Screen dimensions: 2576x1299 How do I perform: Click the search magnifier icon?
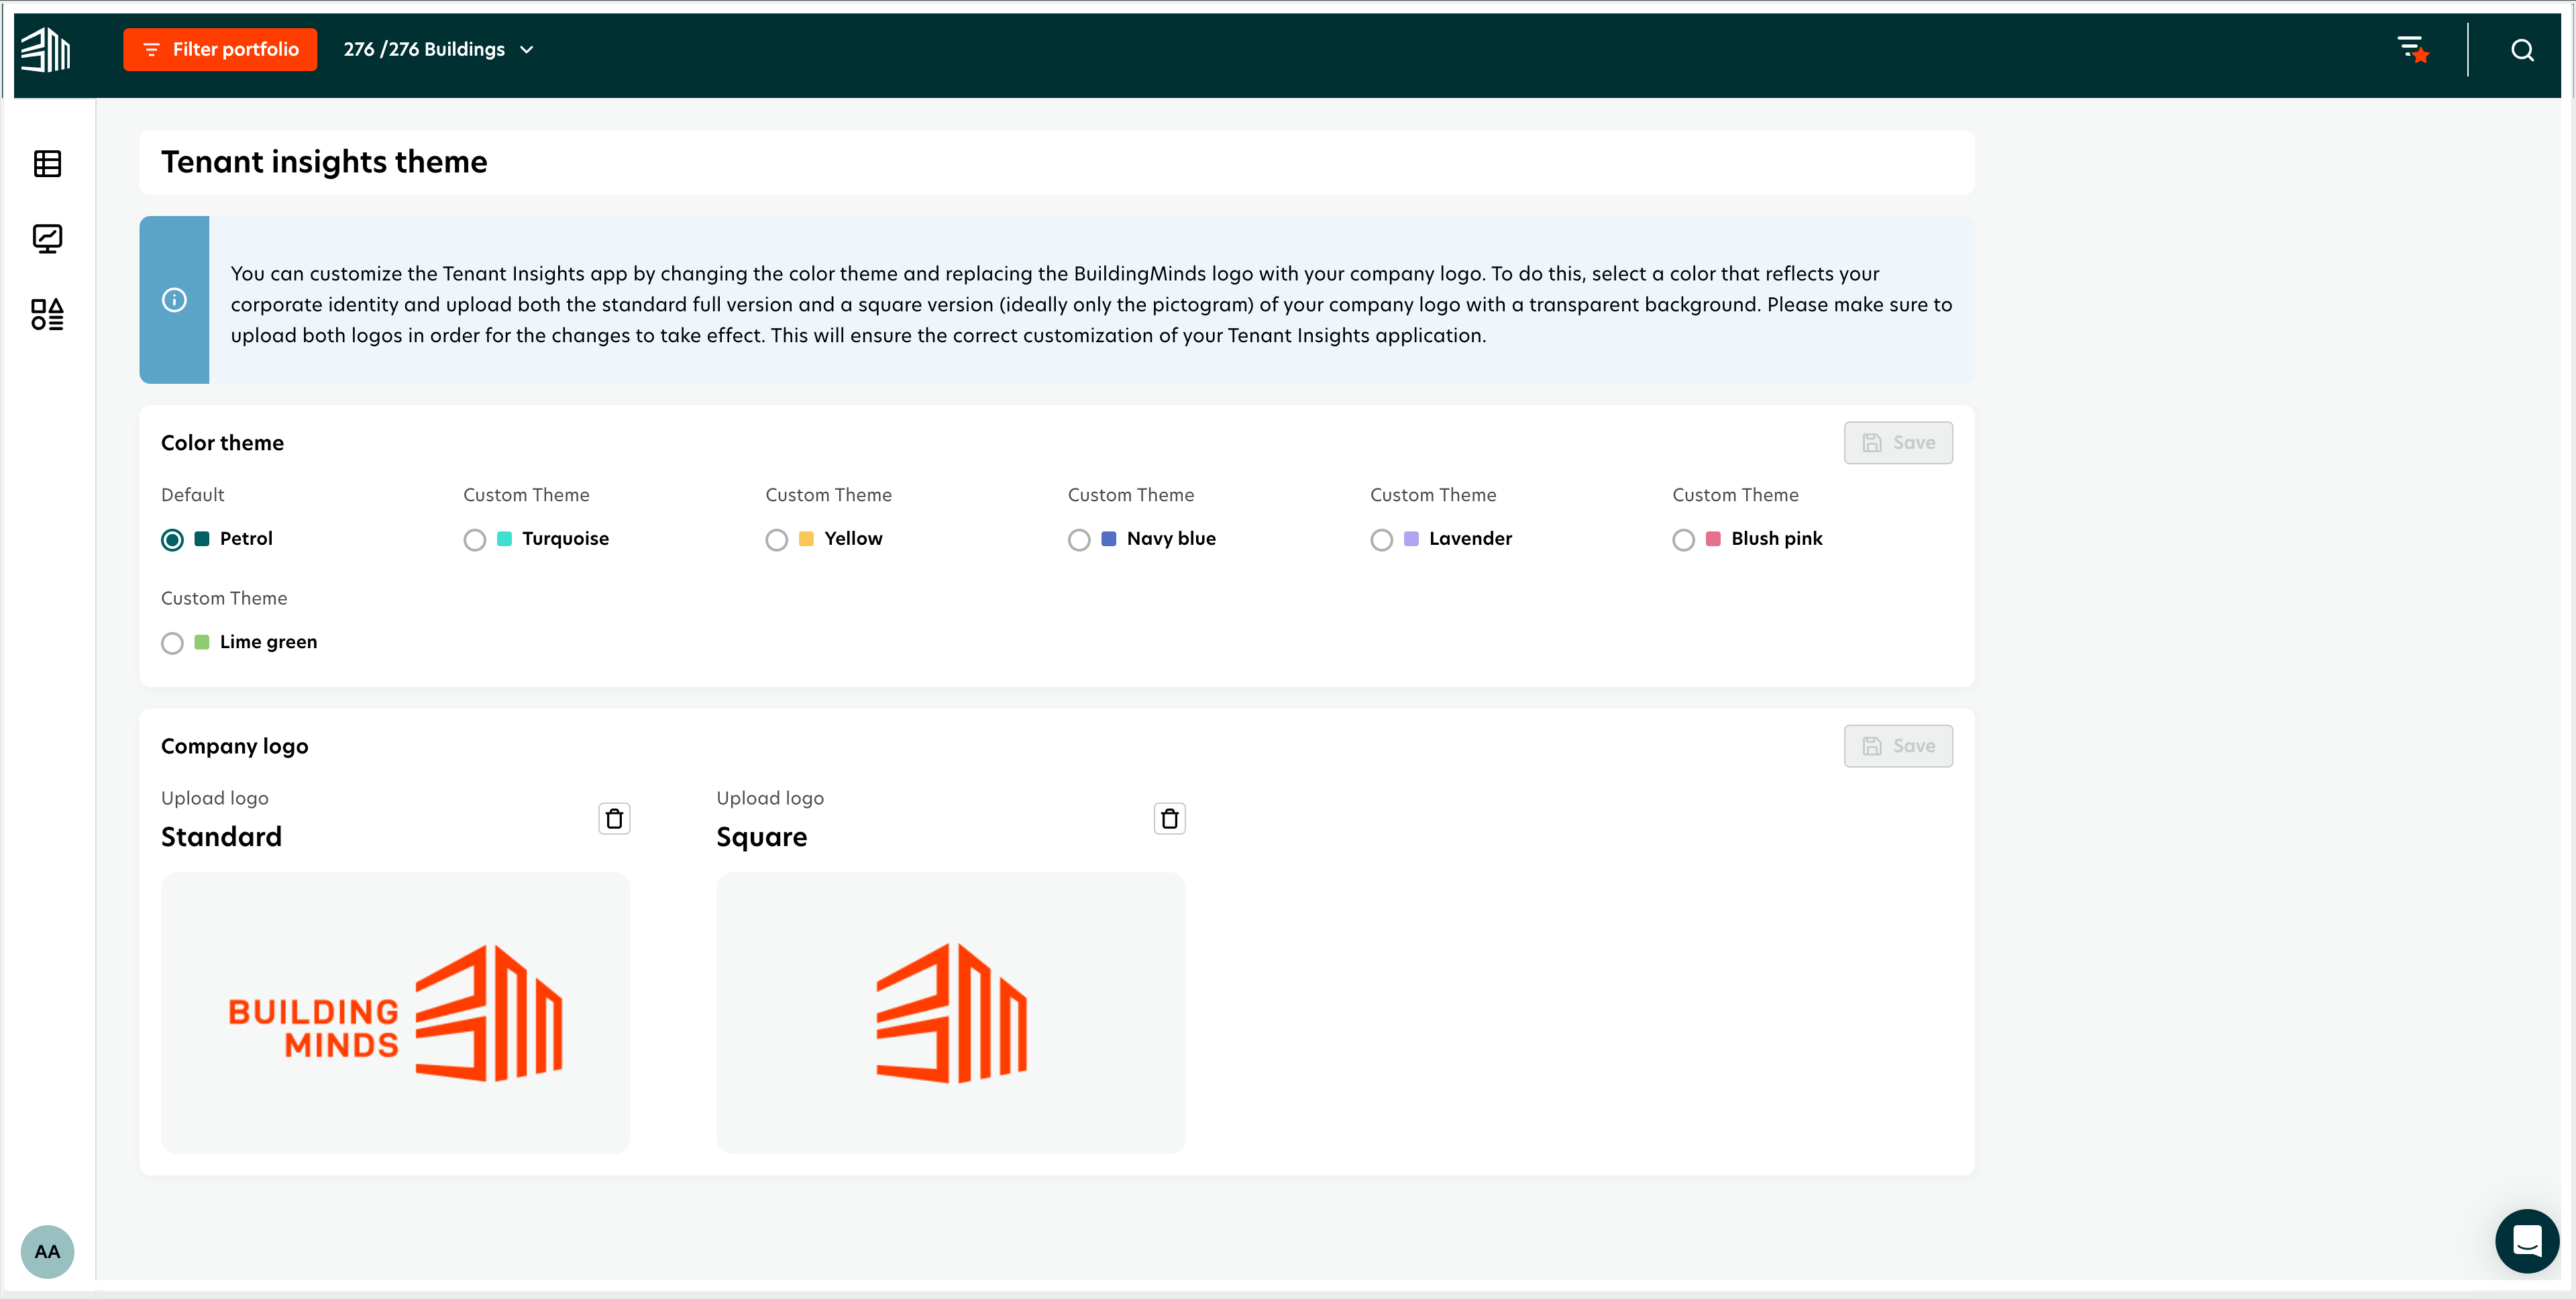pyautogui.click(x=2522, y=50)
